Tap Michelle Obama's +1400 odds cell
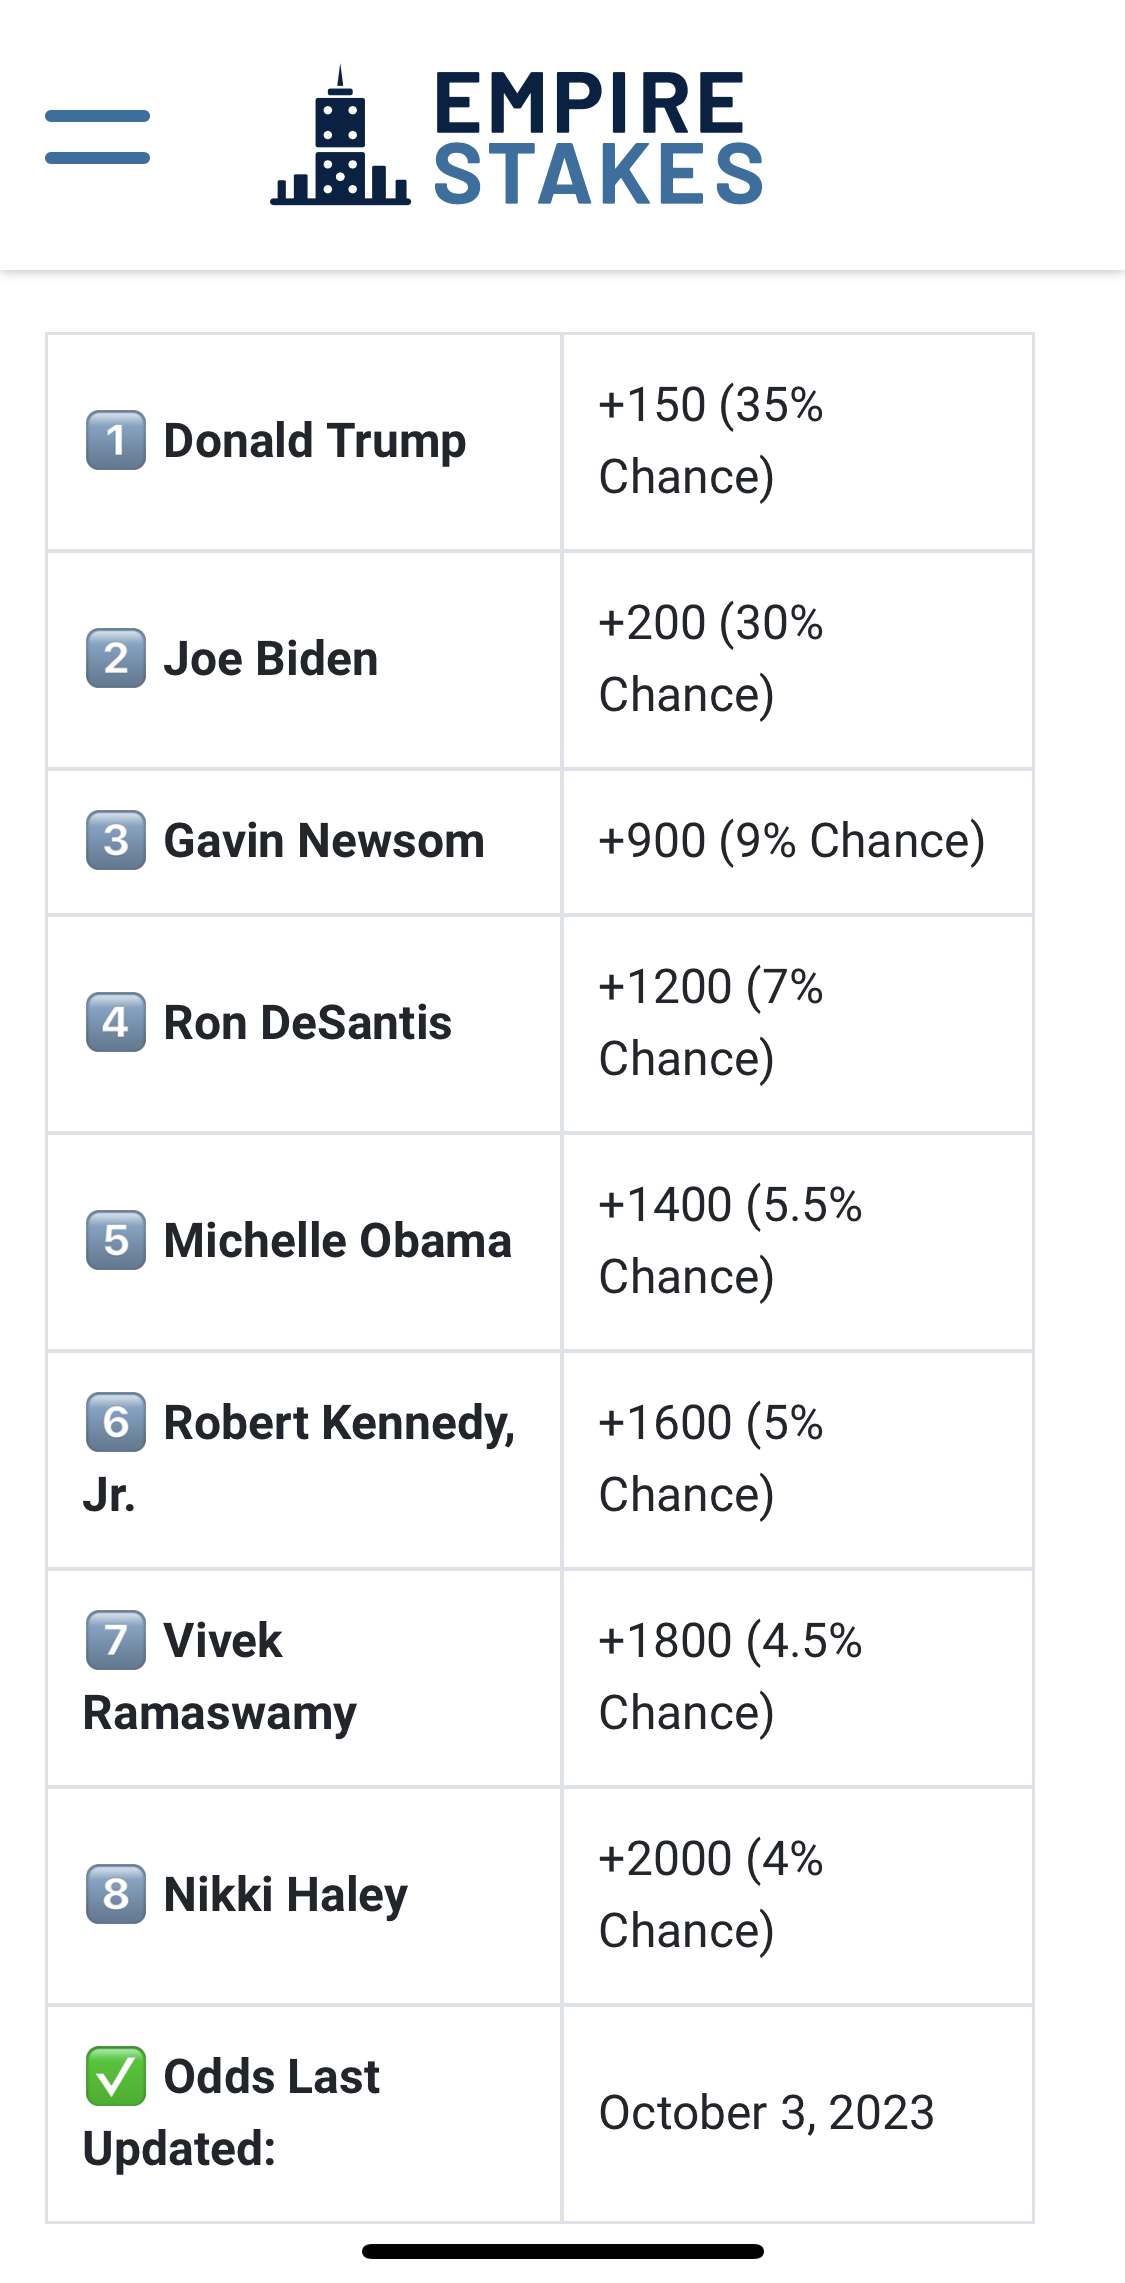 [798, 1242]
